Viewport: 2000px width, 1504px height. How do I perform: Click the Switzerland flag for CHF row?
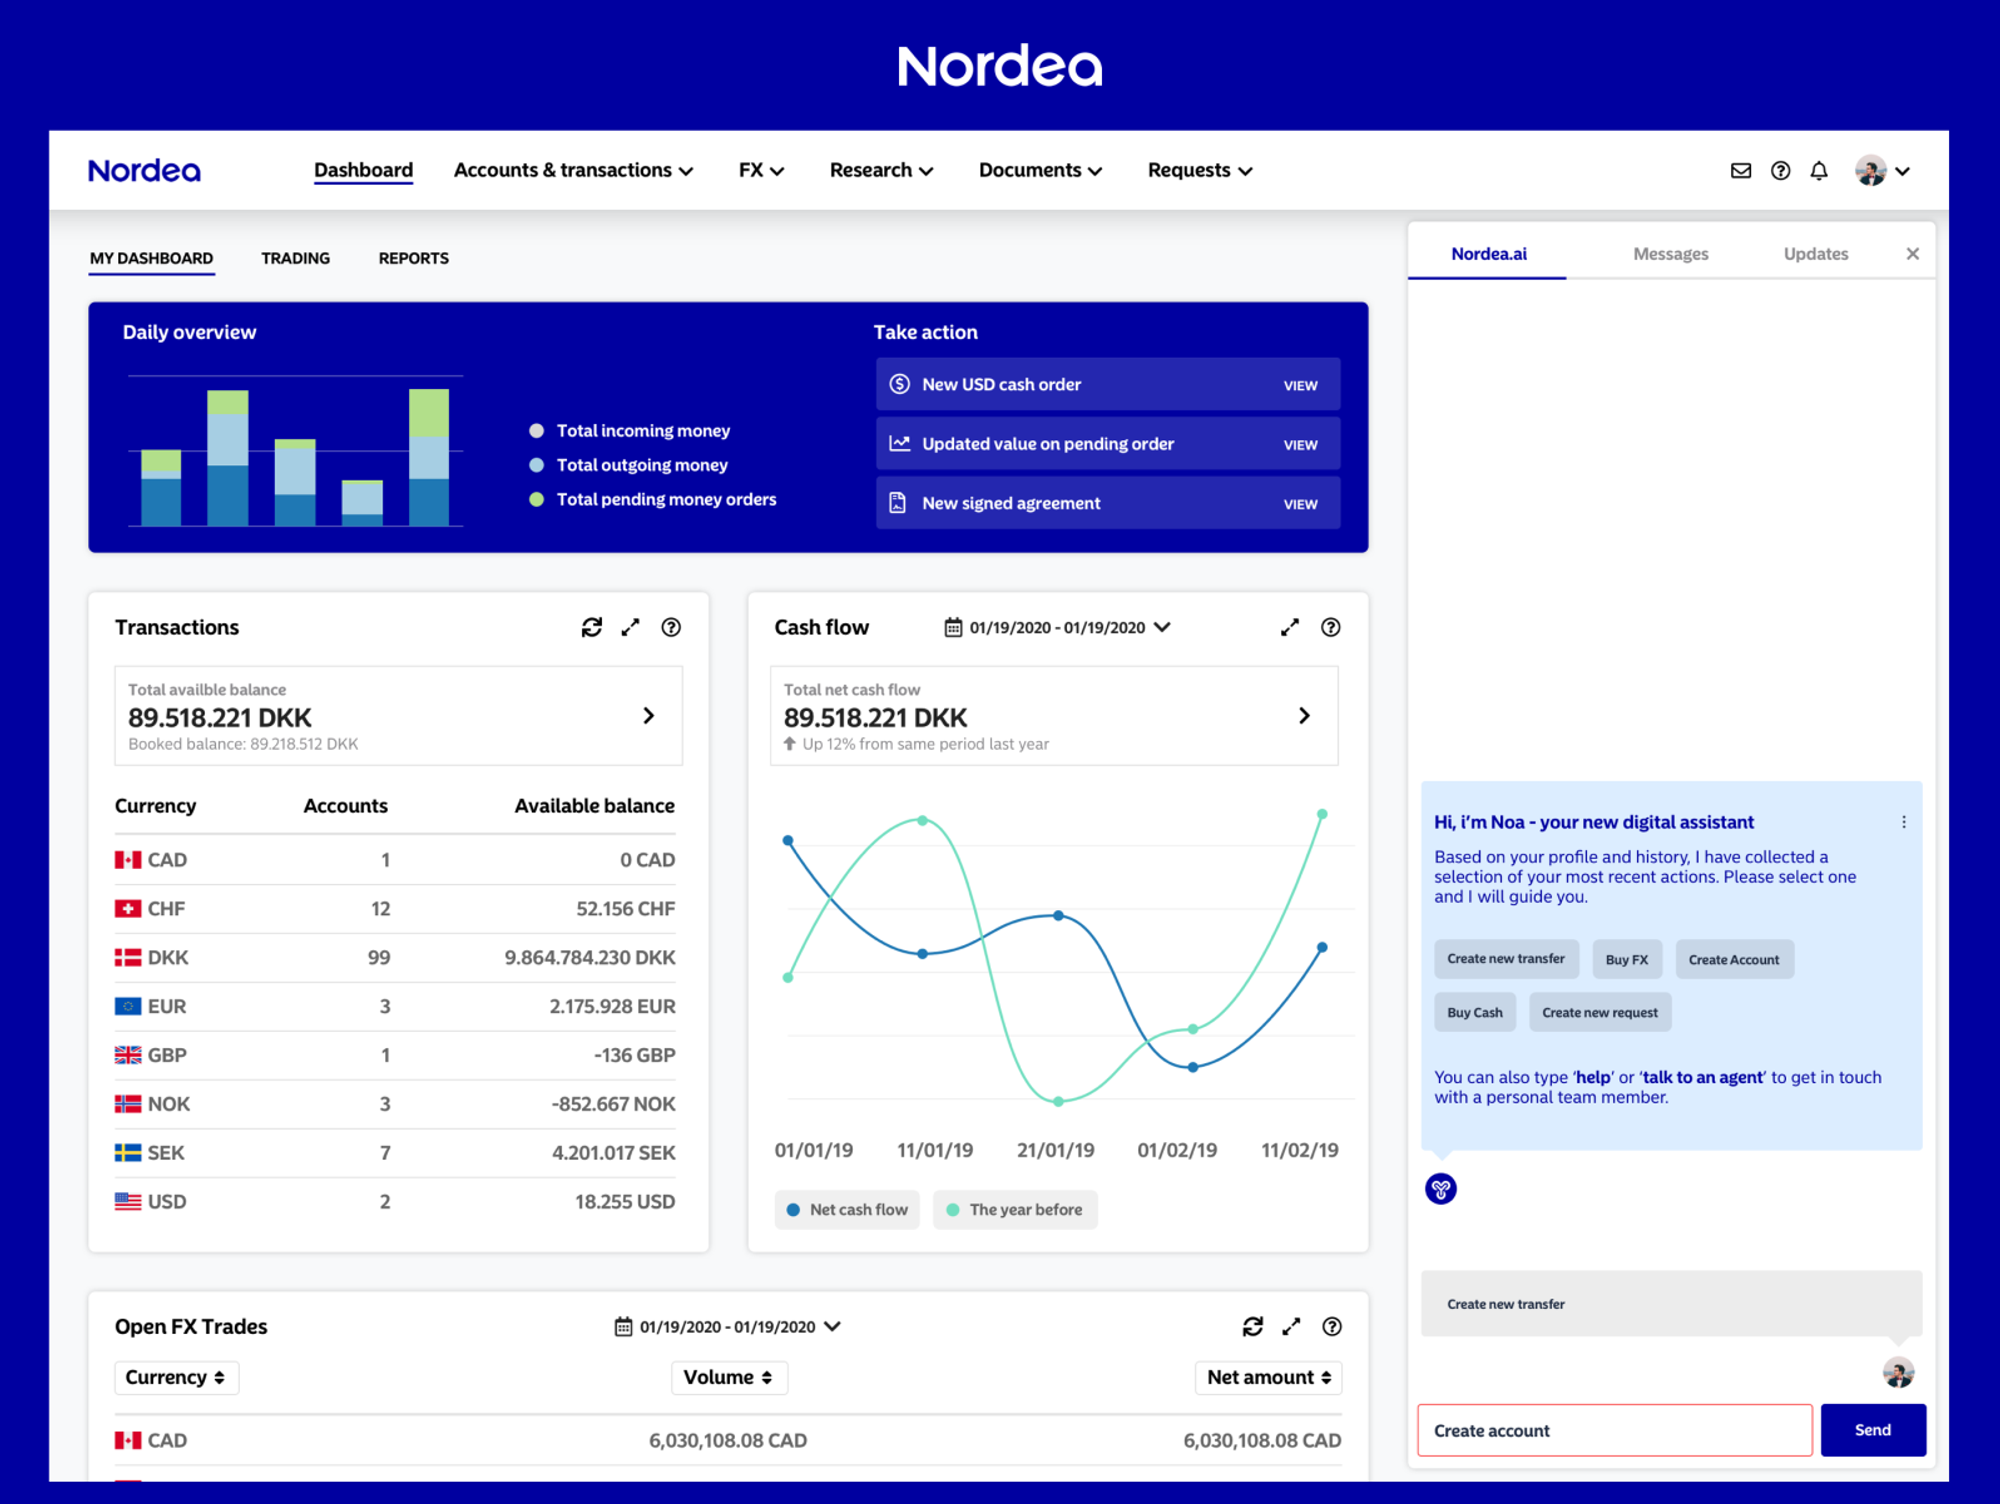(128, 909)
